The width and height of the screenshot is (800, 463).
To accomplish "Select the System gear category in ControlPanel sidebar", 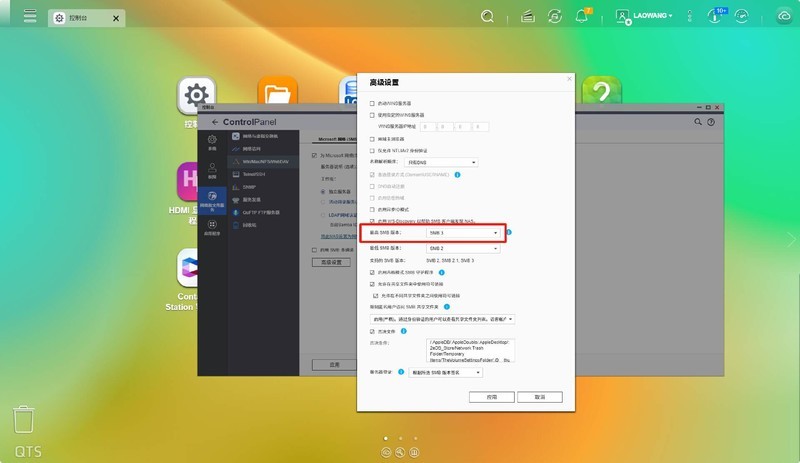I will coord(212,142).
